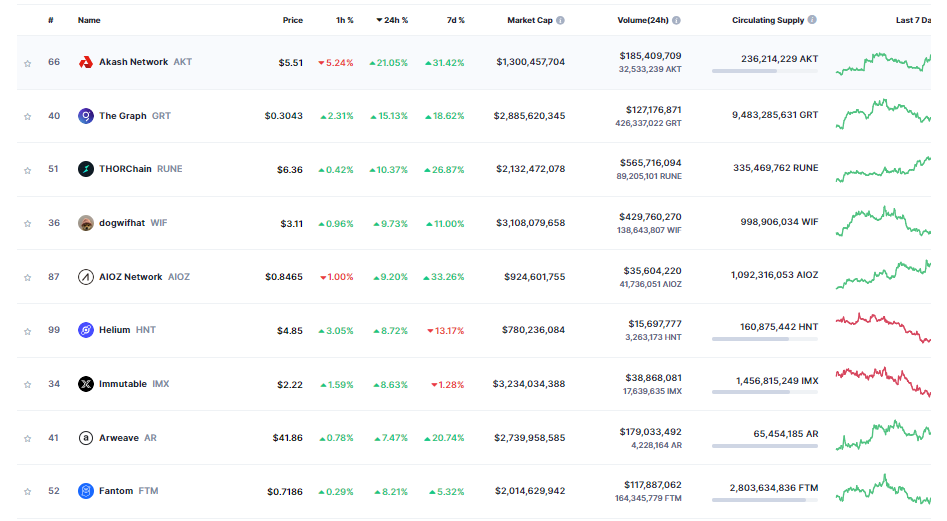The image size is (947, 521).
Task: Click Fantom supply 2,803,634,836 FTM
Action: 774,488
